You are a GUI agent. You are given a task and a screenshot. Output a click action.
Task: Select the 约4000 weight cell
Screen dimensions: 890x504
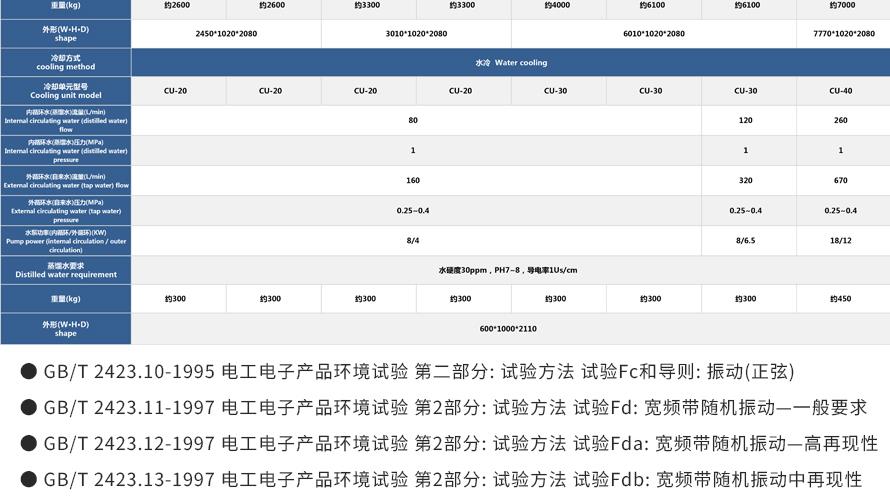[x=557, y=5]
